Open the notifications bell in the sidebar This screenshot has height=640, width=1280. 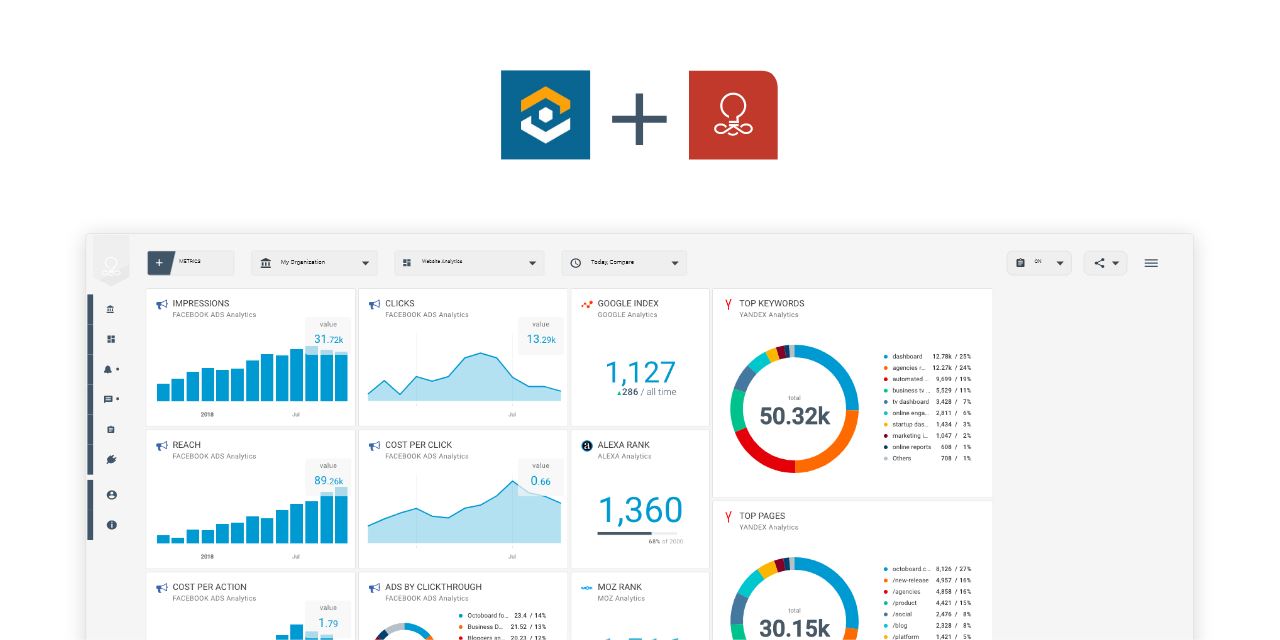click(109, 369)
